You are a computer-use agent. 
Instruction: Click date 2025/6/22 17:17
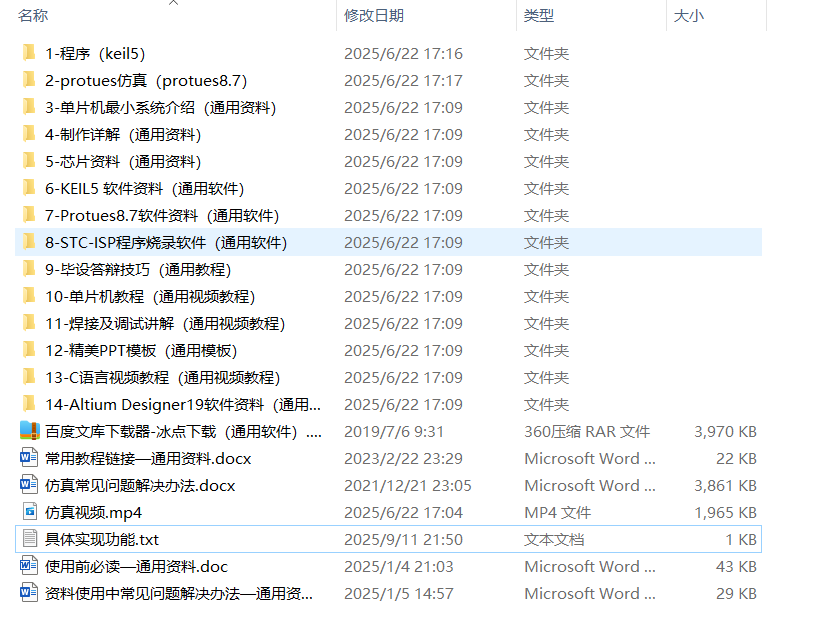(403, 81)
